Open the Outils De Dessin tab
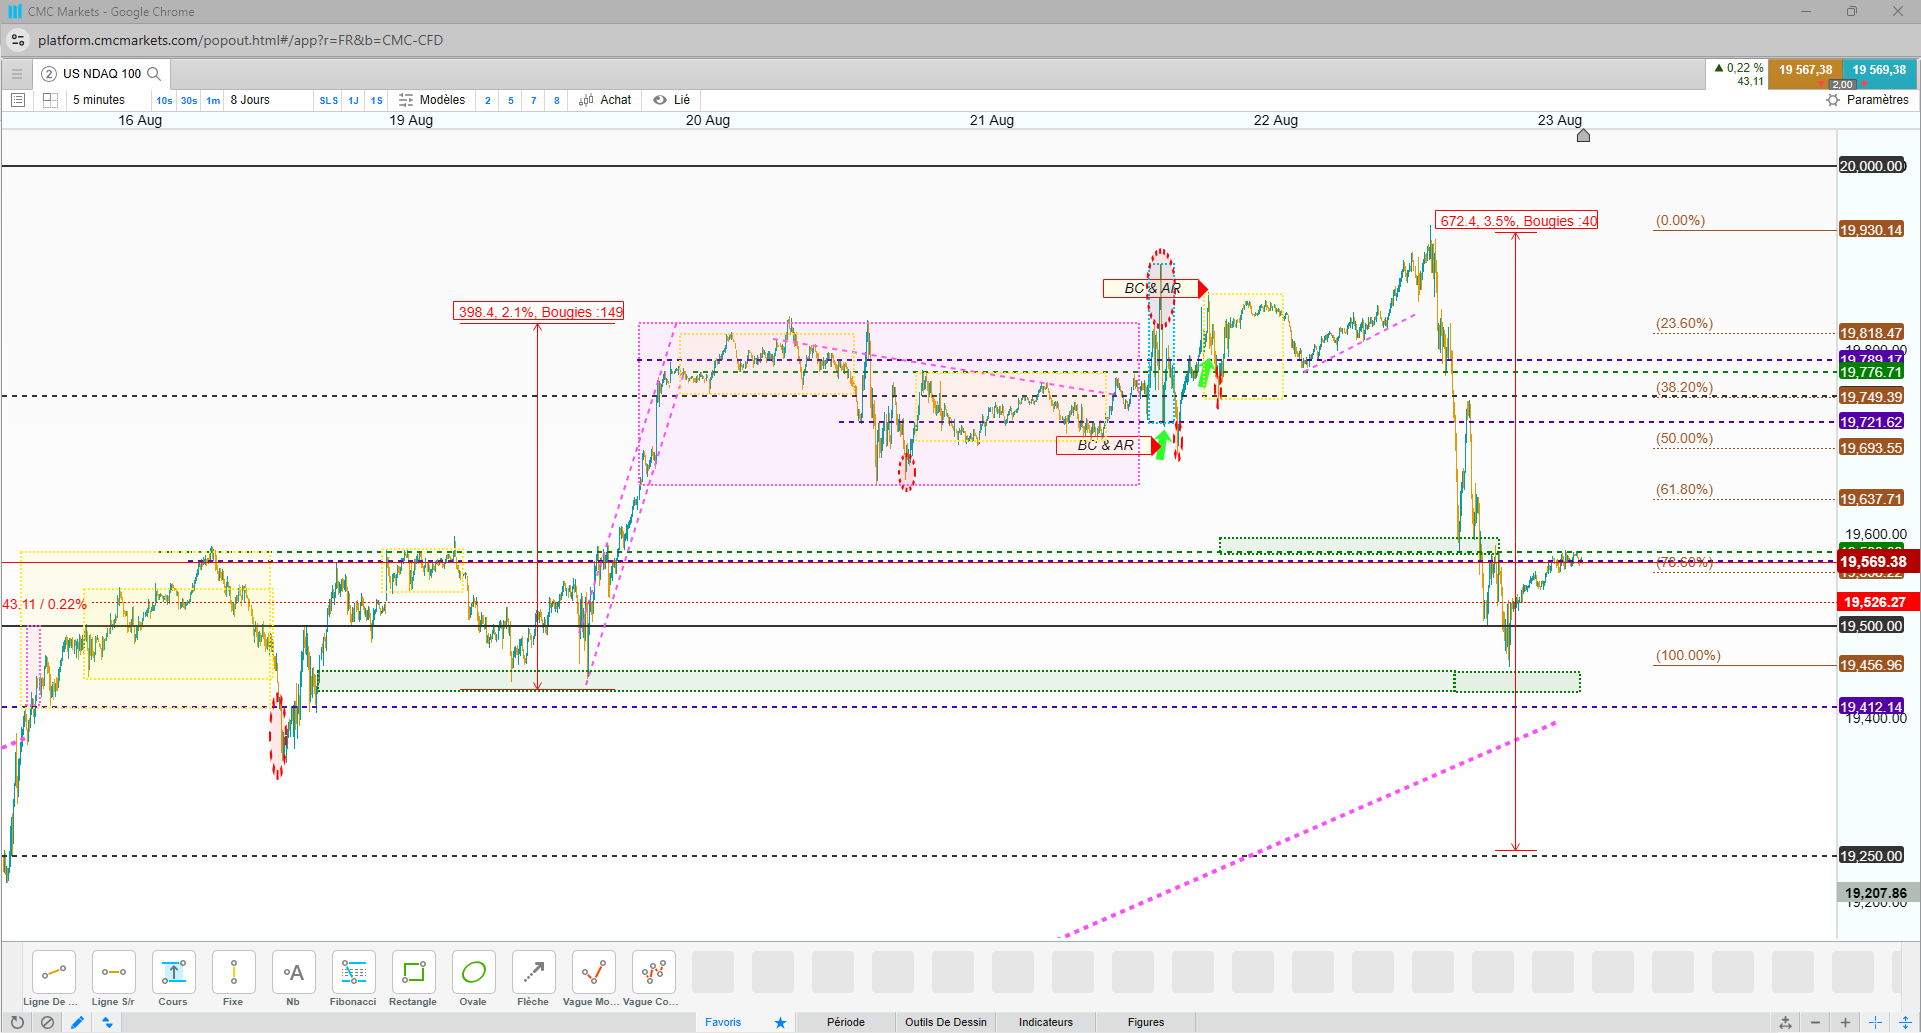 (946, 1022)
